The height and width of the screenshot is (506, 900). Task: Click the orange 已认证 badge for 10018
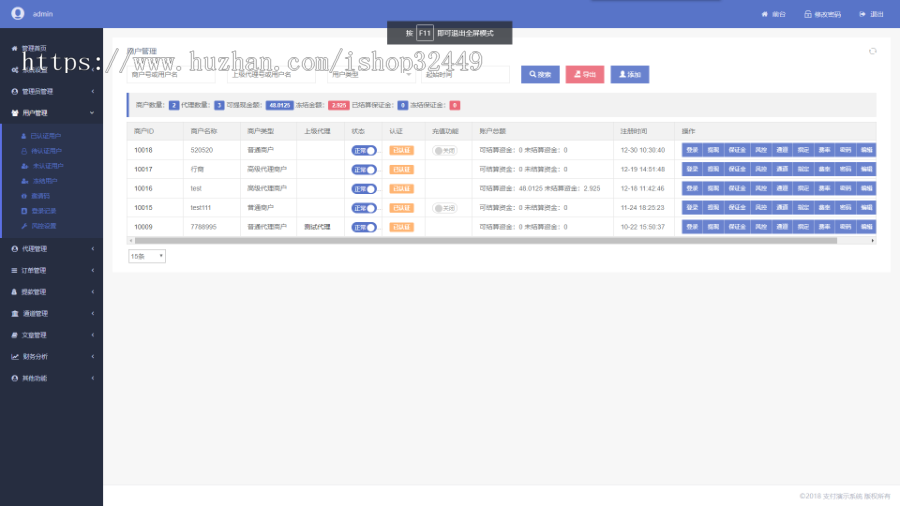click(x=401, y=150)
